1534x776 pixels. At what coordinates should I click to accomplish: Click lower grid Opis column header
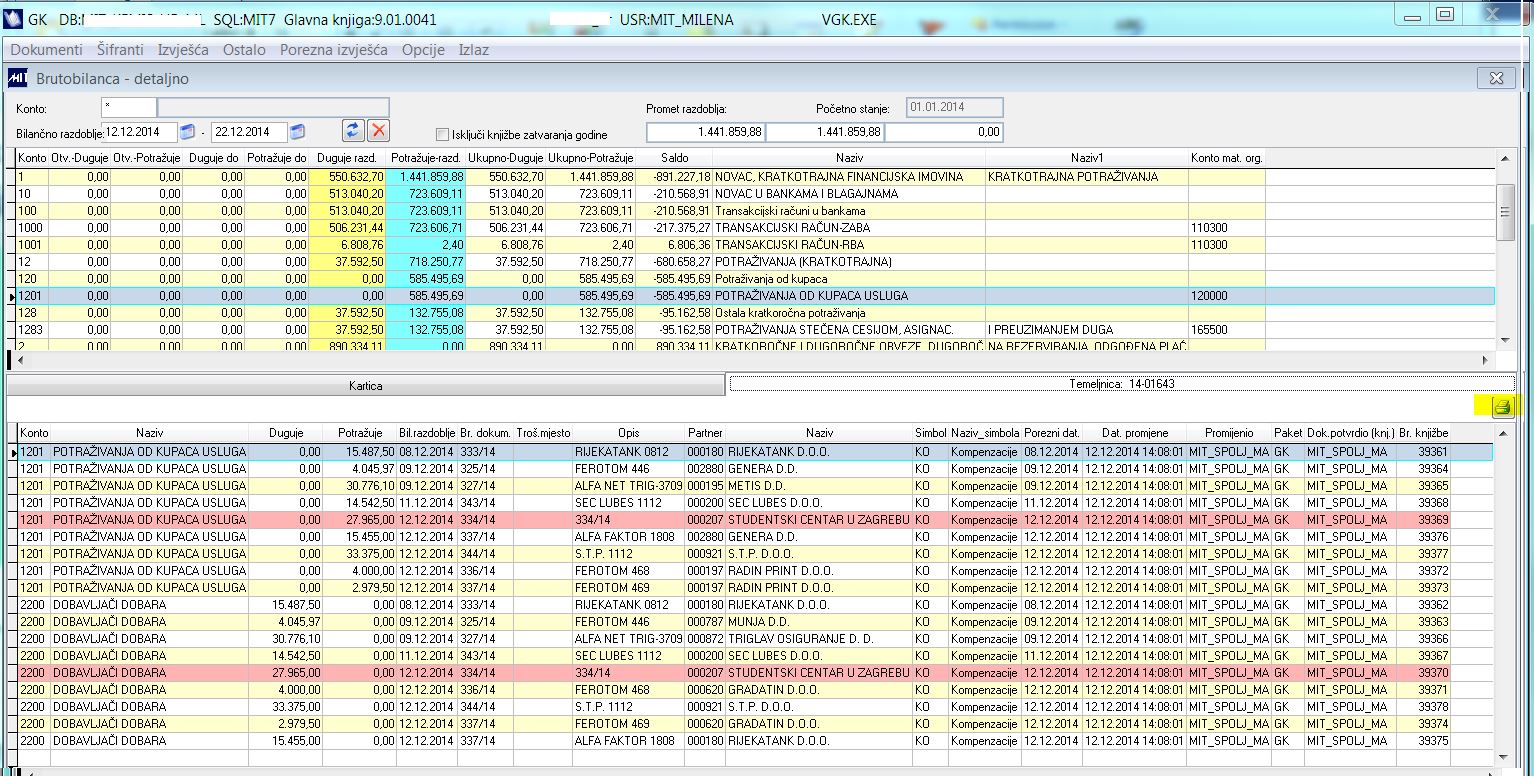[x=629, y=433]
